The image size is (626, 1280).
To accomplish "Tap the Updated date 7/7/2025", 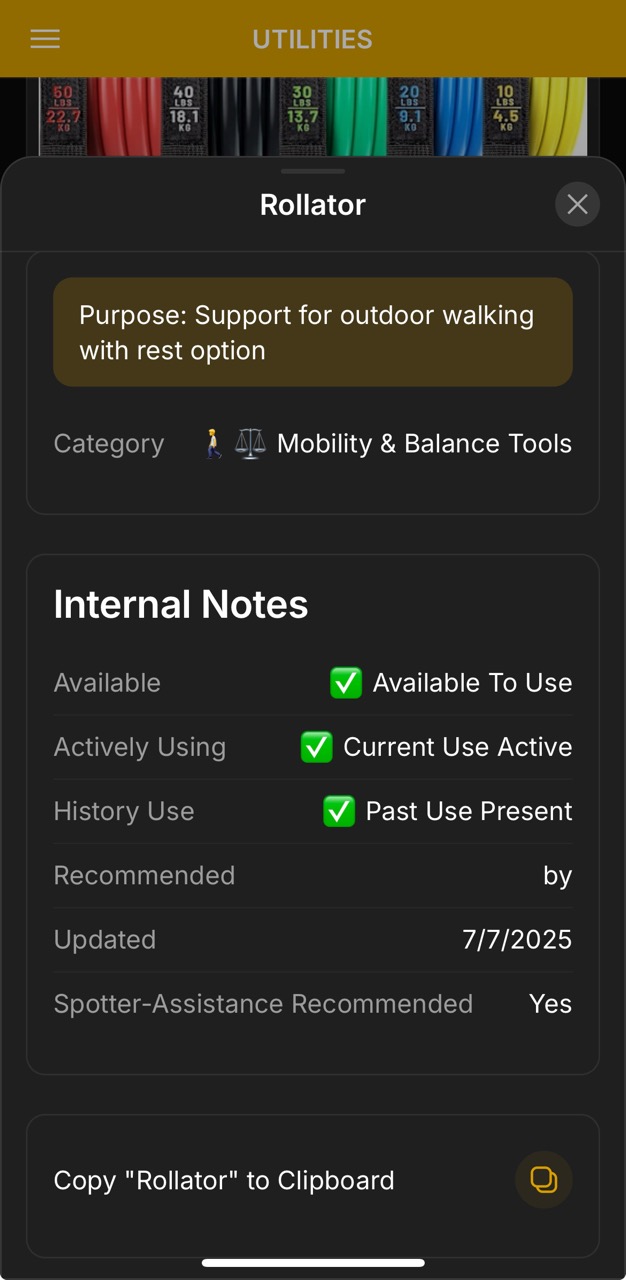I will [x=517, y=939].
